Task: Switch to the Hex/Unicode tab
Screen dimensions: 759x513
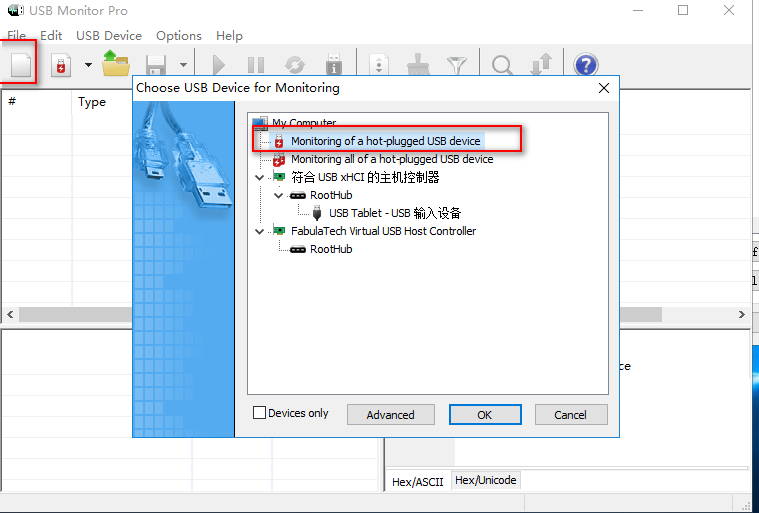Action: (486, 480)
